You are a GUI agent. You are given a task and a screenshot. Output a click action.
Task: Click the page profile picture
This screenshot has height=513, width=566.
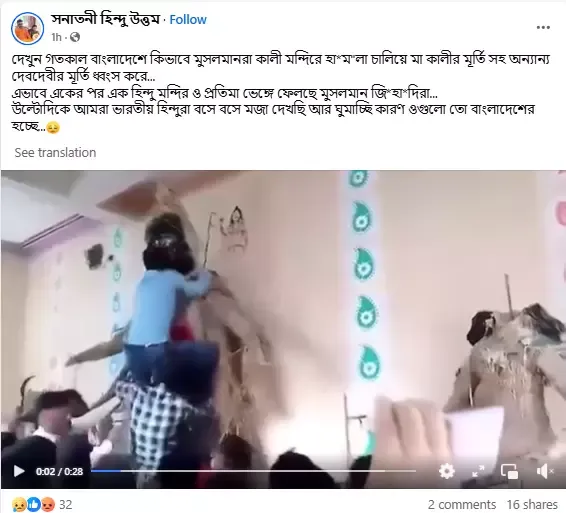coord(27,28)
